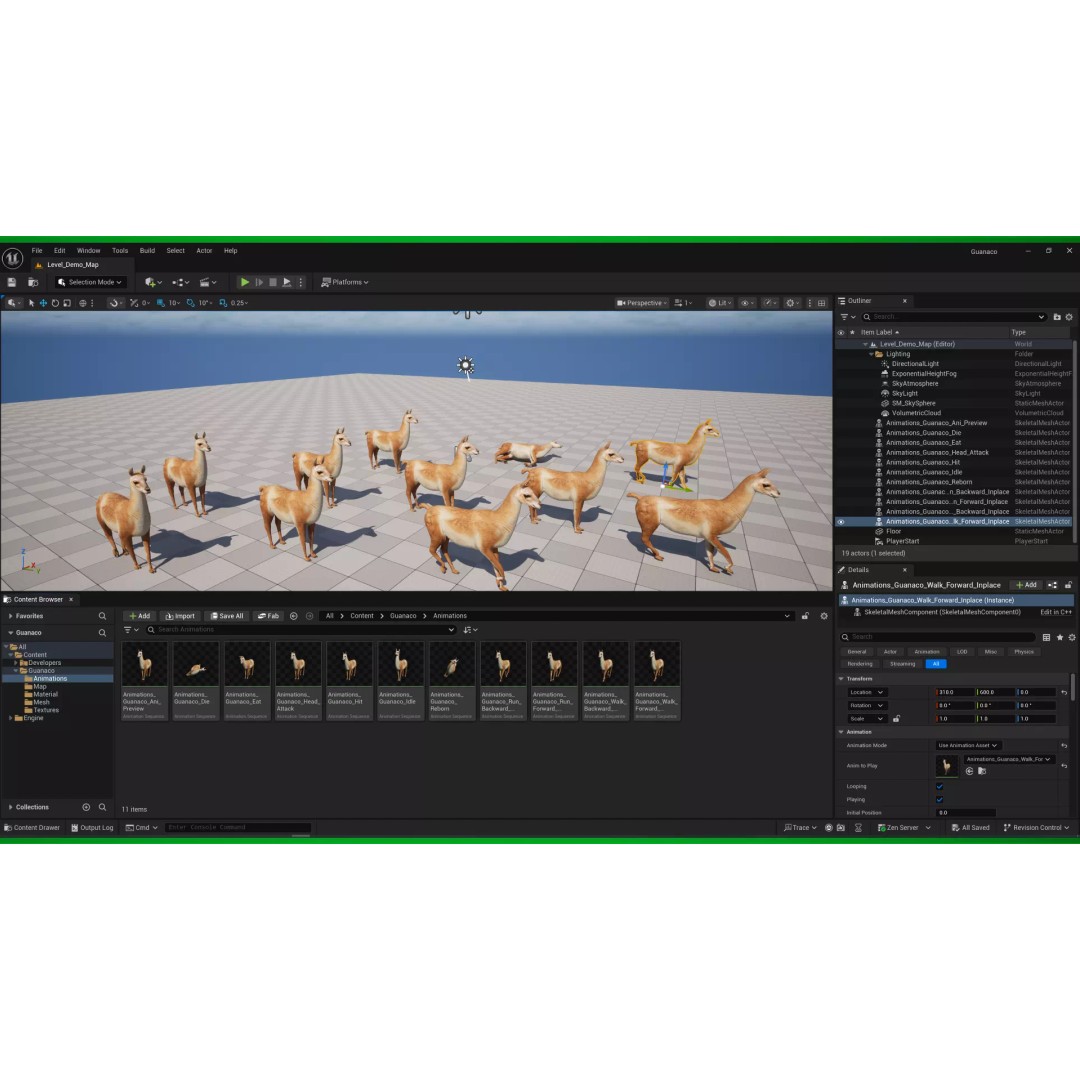Open the Edit menu
Image resolution: width=1080 pixels, height=1080 pixels.
pos(60,251)
